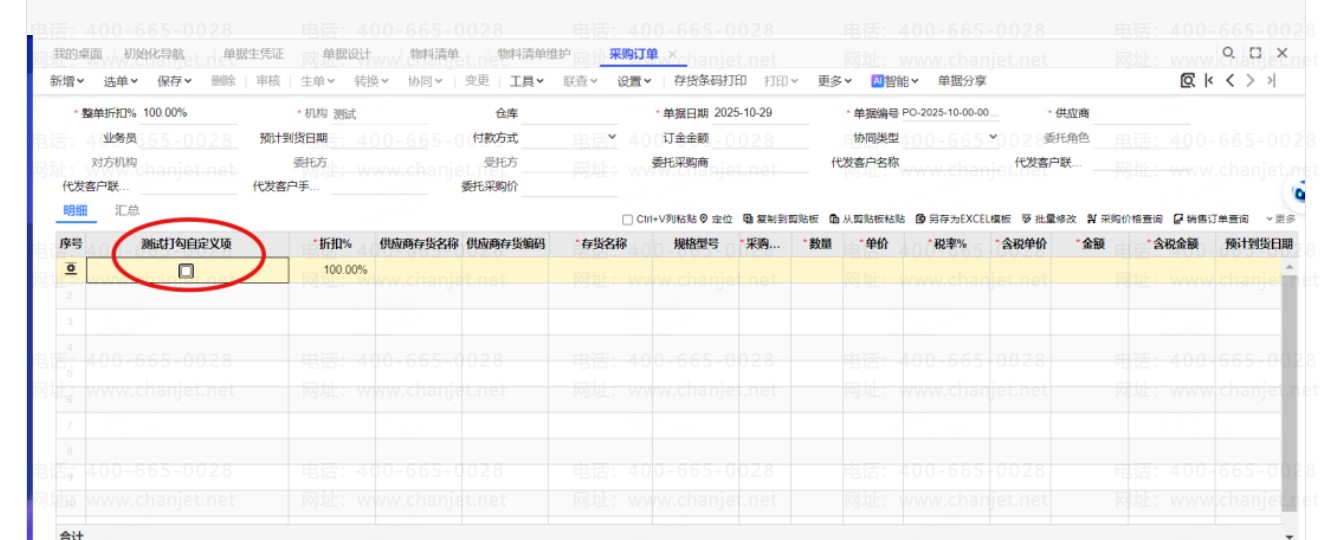Viewport: 1331px width, 540px height.
Task: Open the 生单 dropdown
Action: (319, 81)
